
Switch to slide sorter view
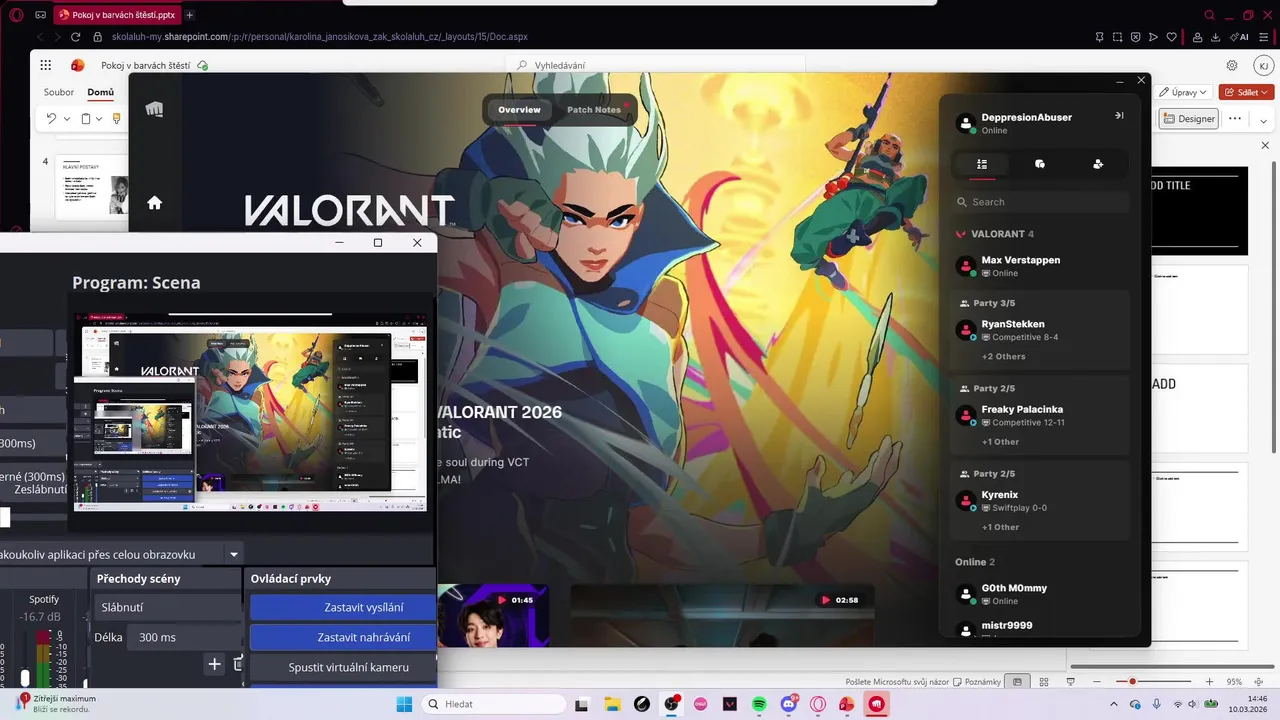point(1043,682)
